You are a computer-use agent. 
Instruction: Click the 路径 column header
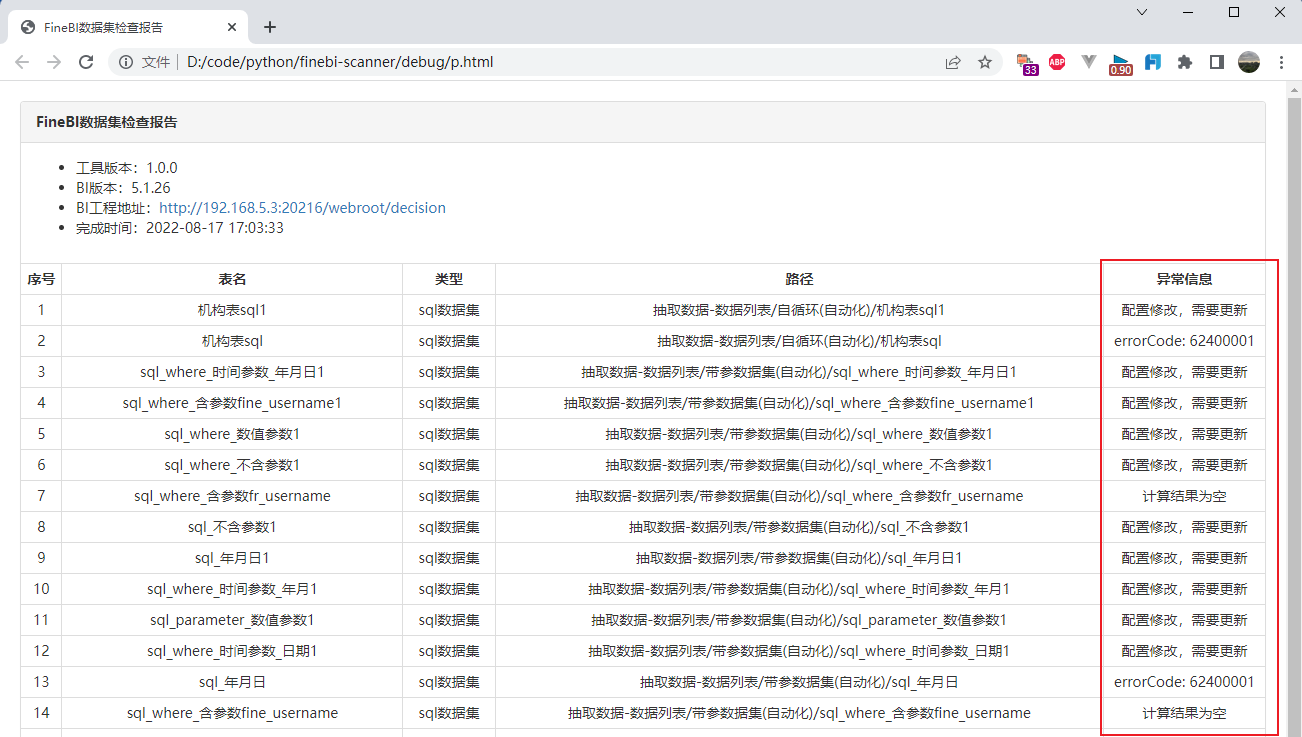pyautogui.click(x=799, y=279)
